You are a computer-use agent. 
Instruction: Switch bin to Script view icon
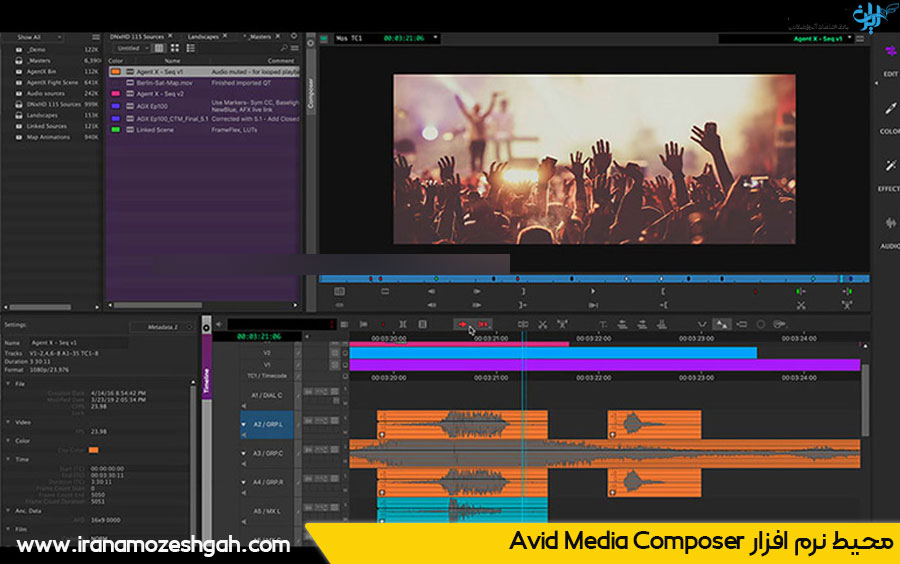click(x=191, y=48)
